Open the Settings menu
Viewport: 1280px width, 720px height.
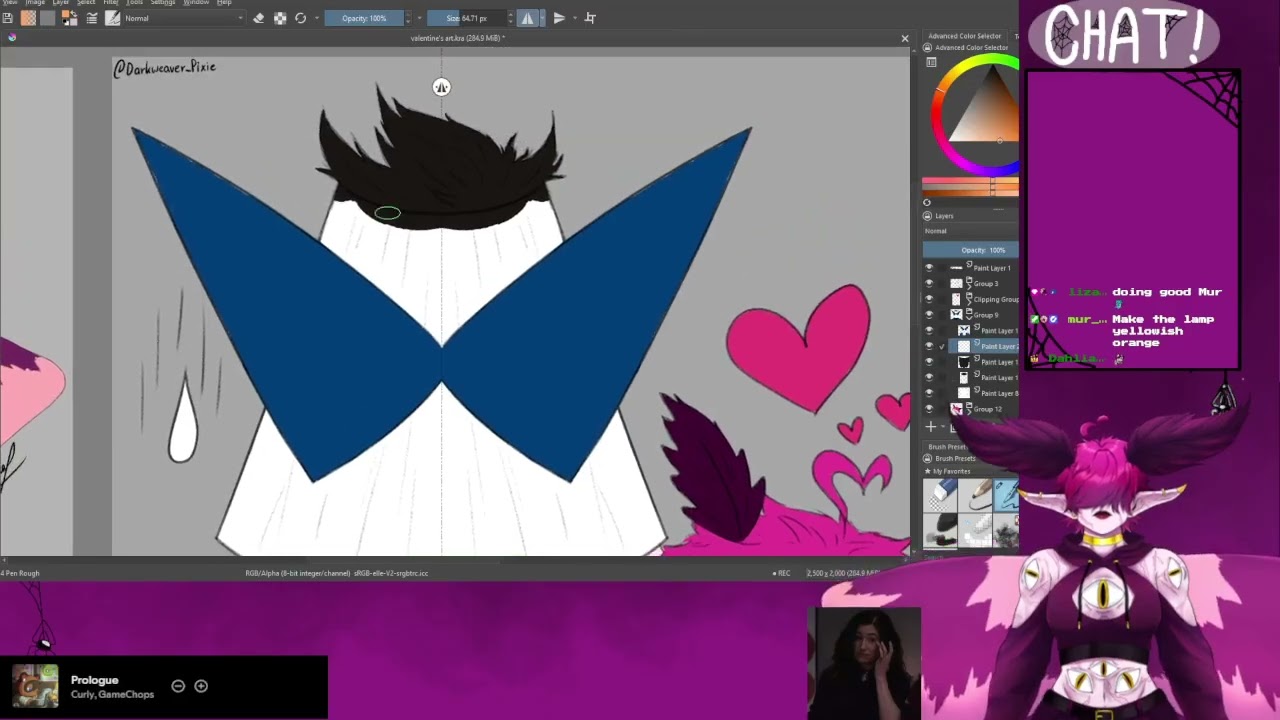coord(163,3)
